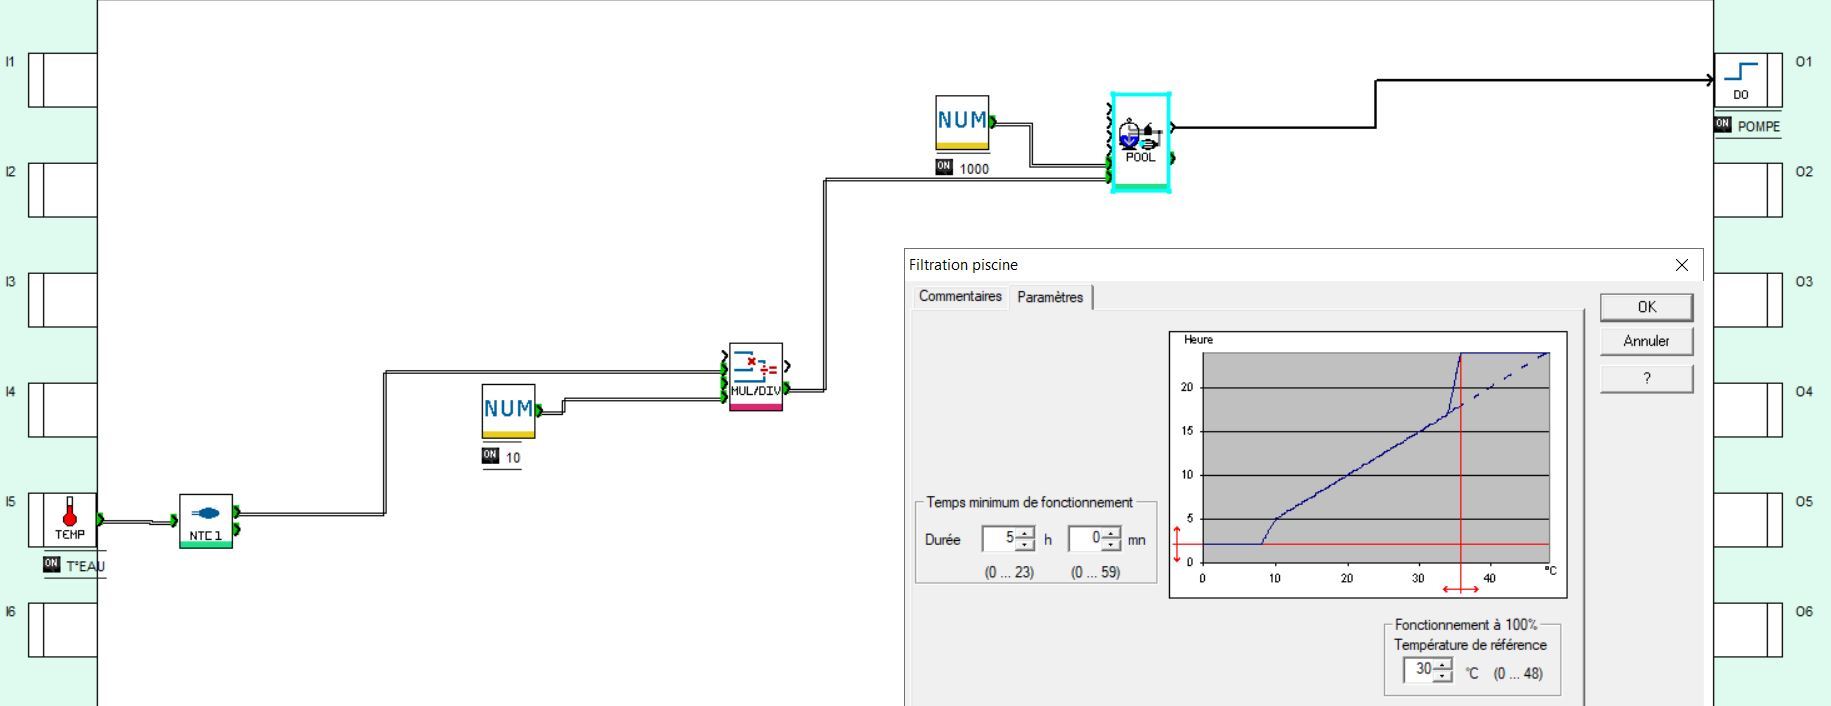1831x706 pixels.
Task: Select the NTC1 sensor conversion block
Action: coord(206,521)
